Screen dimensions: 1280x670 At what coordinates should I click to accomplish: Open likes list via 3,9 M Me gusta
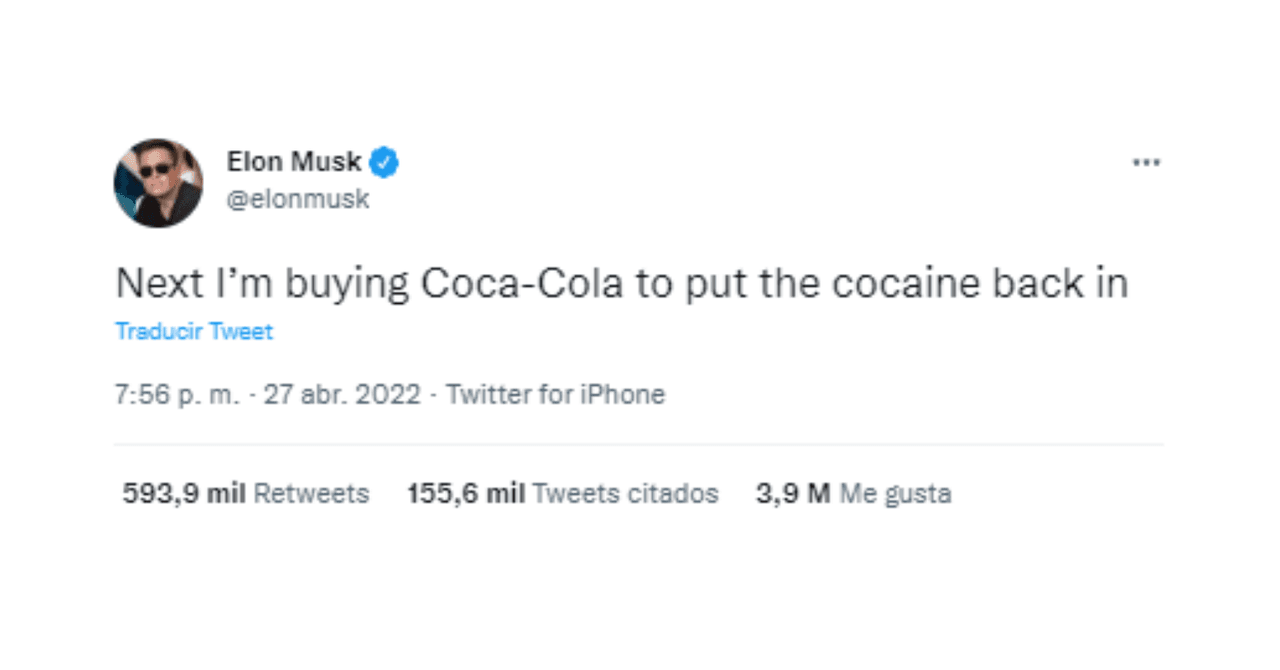click(x=854, y=493)
